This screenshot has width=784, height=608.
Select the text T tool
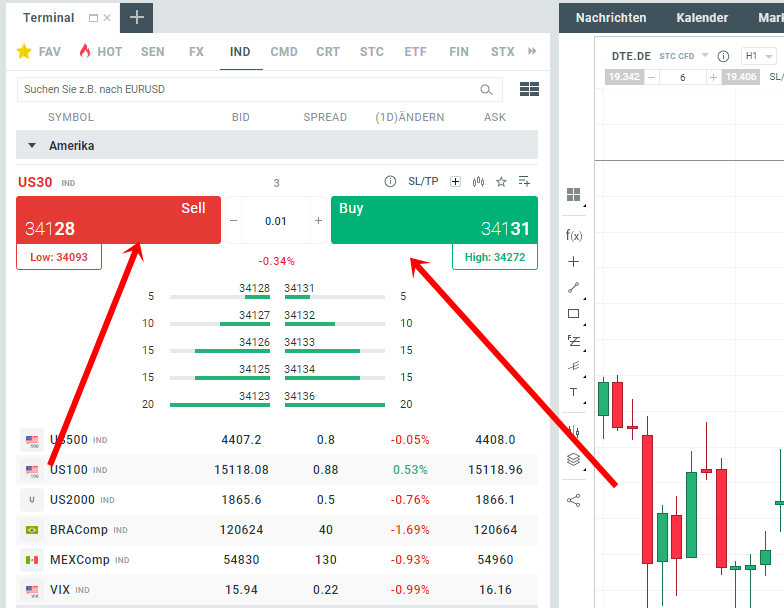tap(574, 392)
